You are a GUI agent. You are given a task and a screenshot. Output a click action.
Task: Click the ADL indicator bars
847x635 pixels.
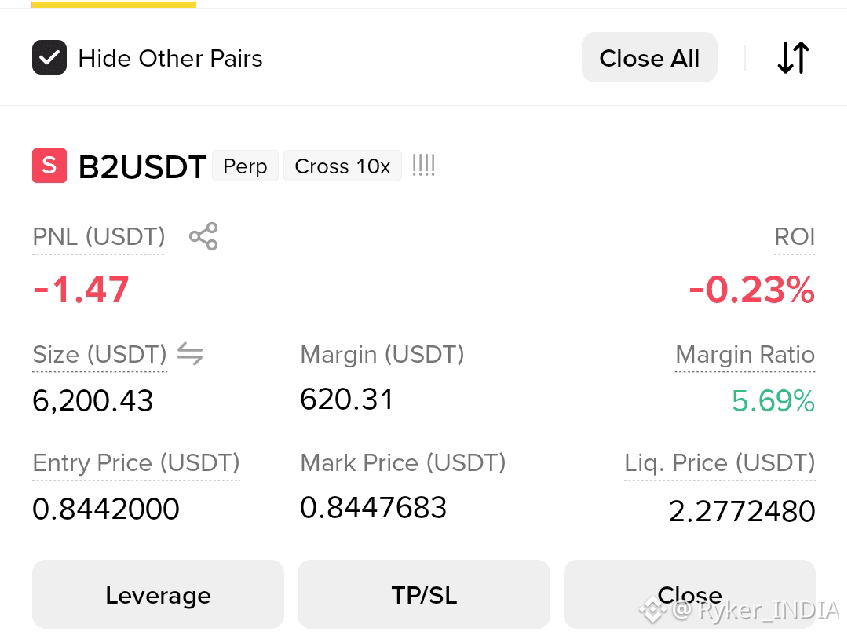point(424,165)
